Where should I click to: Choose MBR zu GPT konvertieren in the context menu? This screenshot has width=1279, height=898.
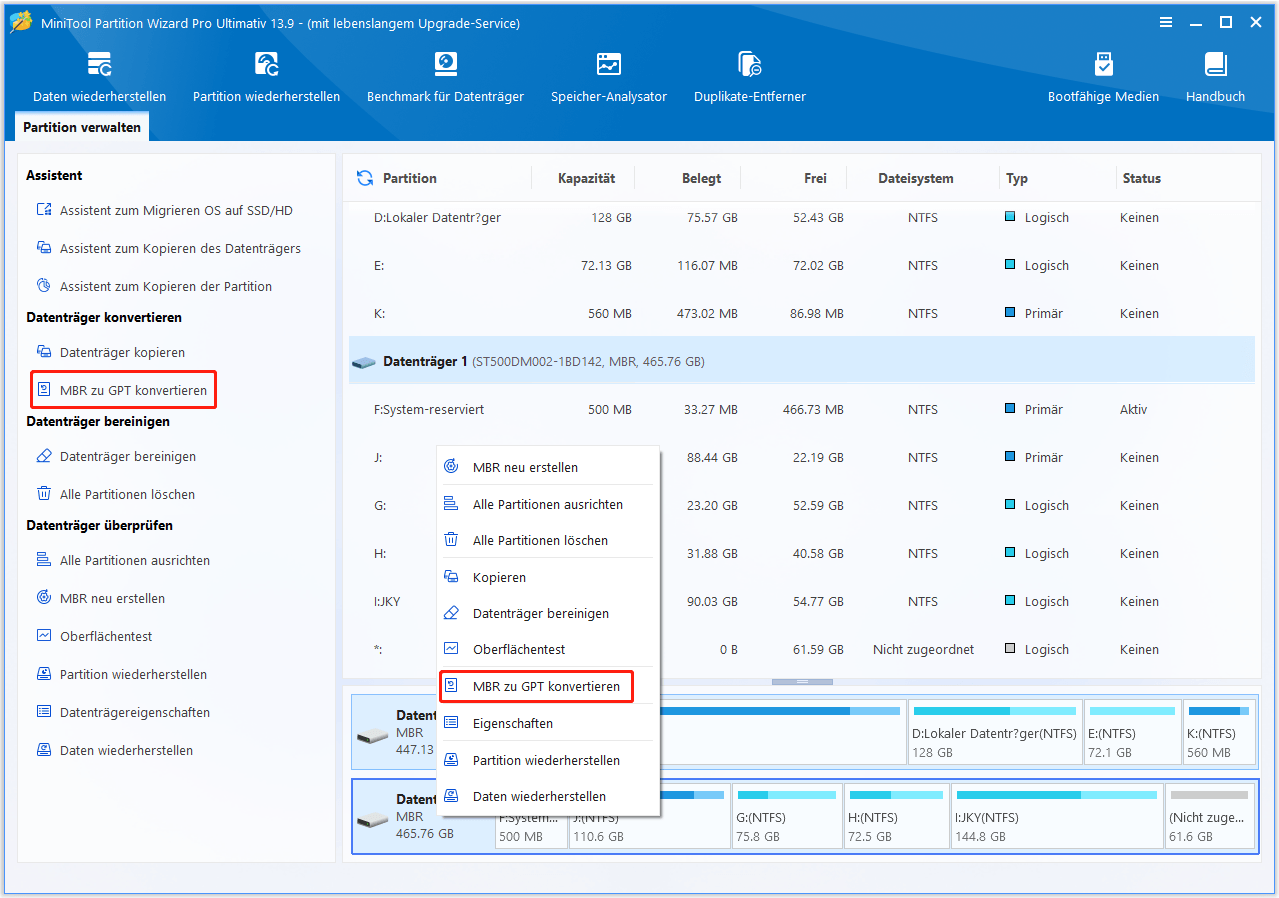536,687
